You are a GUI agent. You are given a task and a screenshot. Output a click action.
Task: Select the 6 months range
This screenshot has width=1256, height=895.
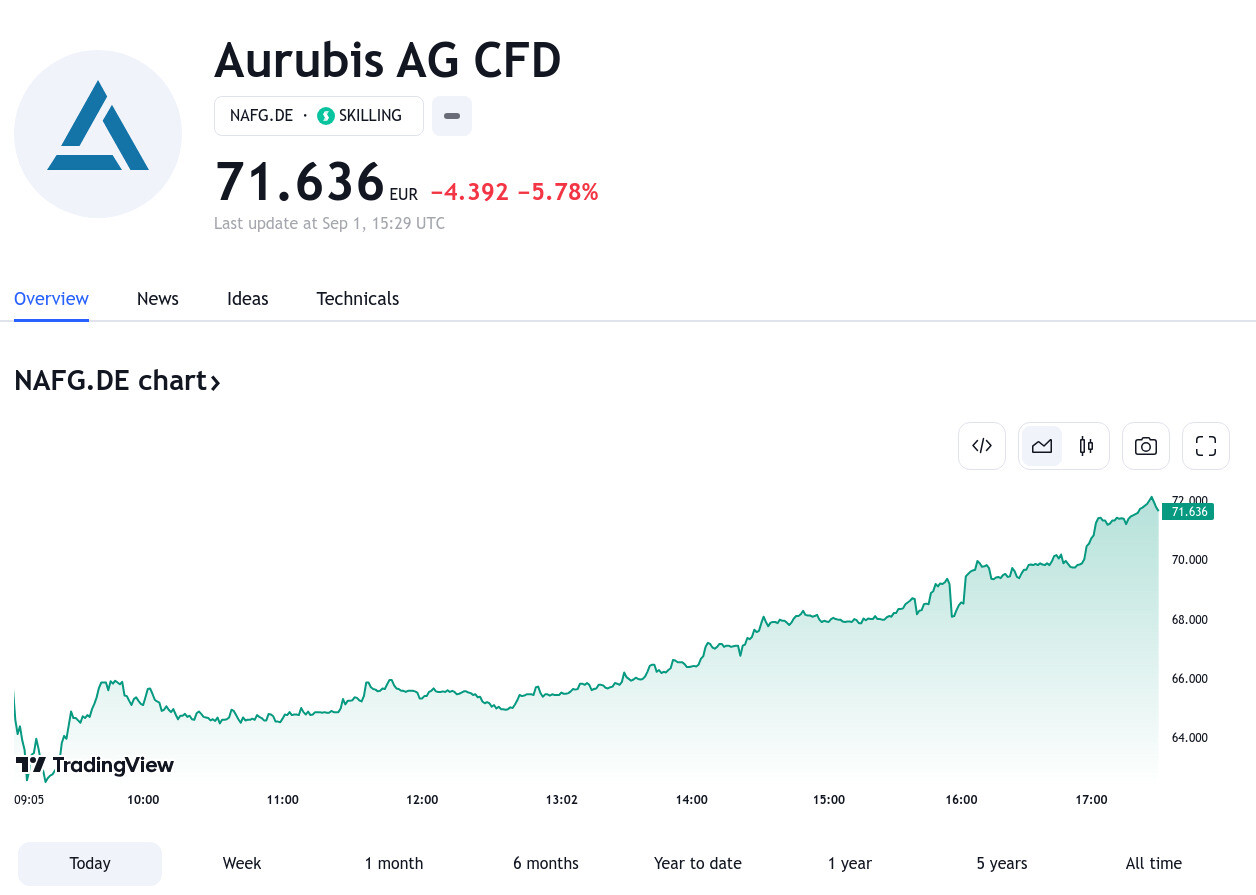(546, 864)
